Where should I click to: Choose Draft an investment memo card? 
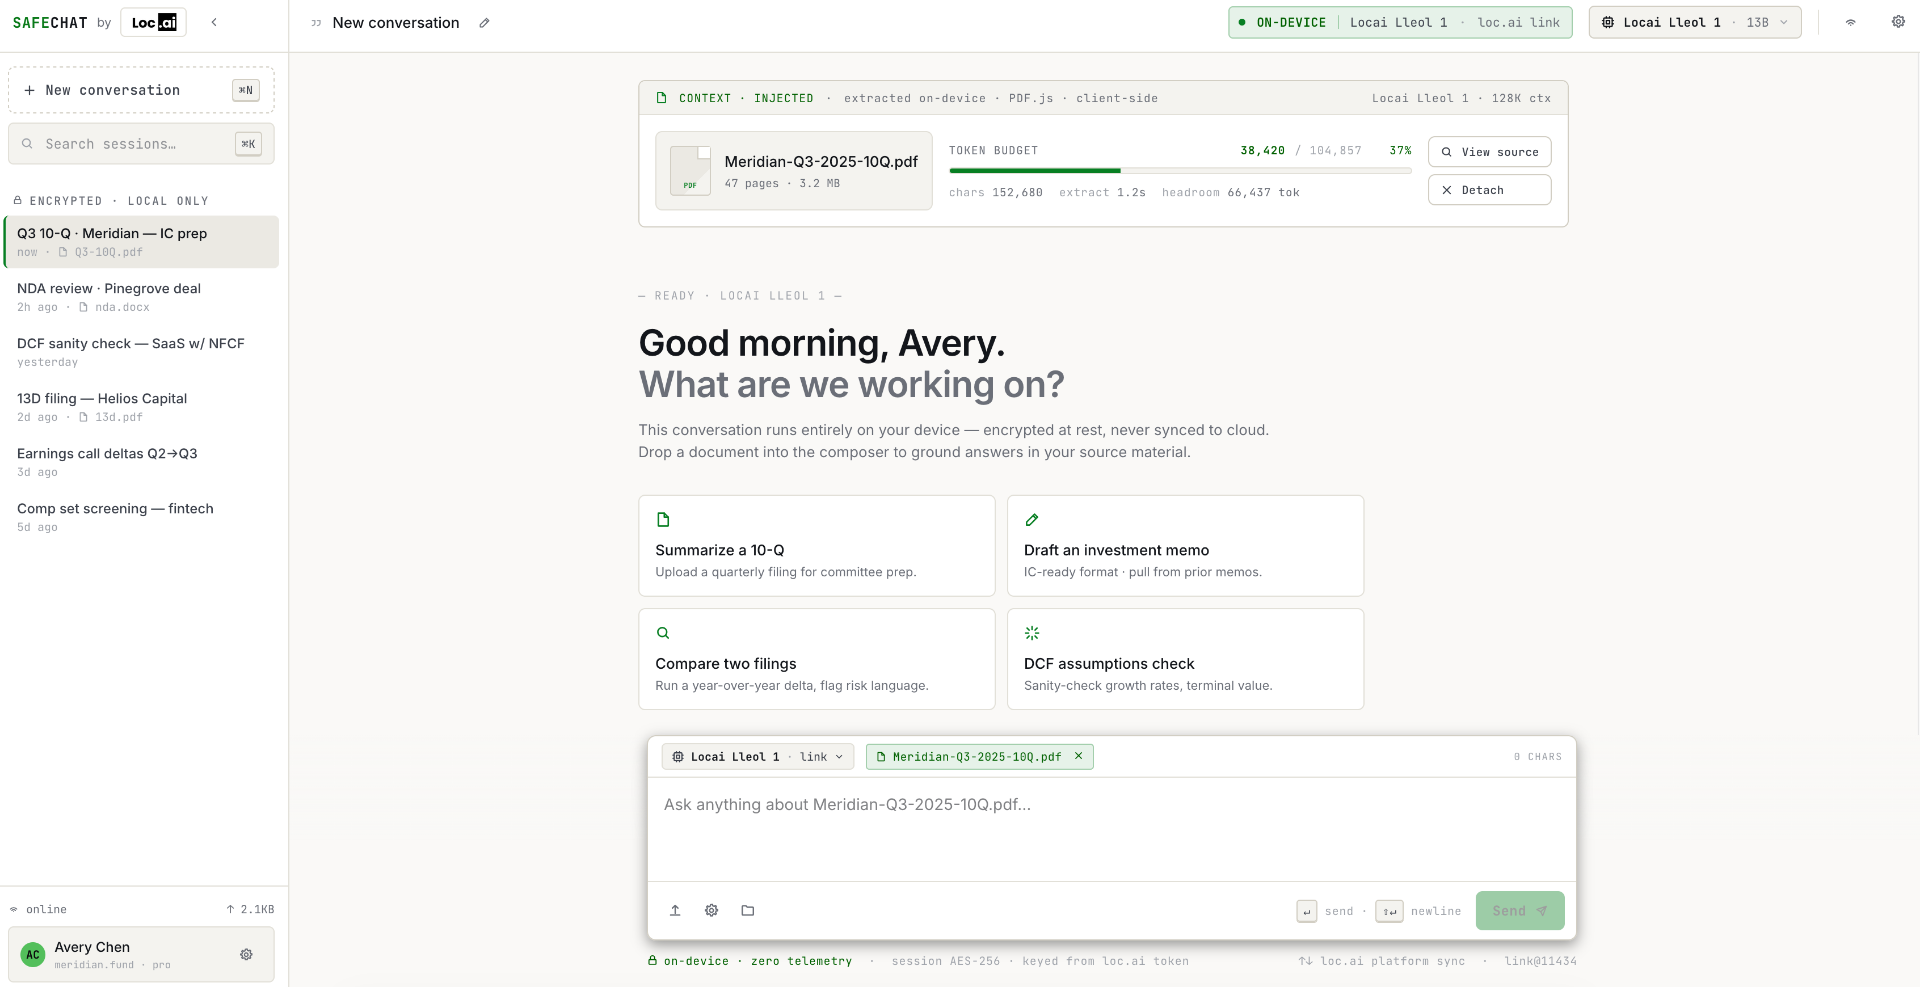pyautogui.click(x=1185, y=546)
